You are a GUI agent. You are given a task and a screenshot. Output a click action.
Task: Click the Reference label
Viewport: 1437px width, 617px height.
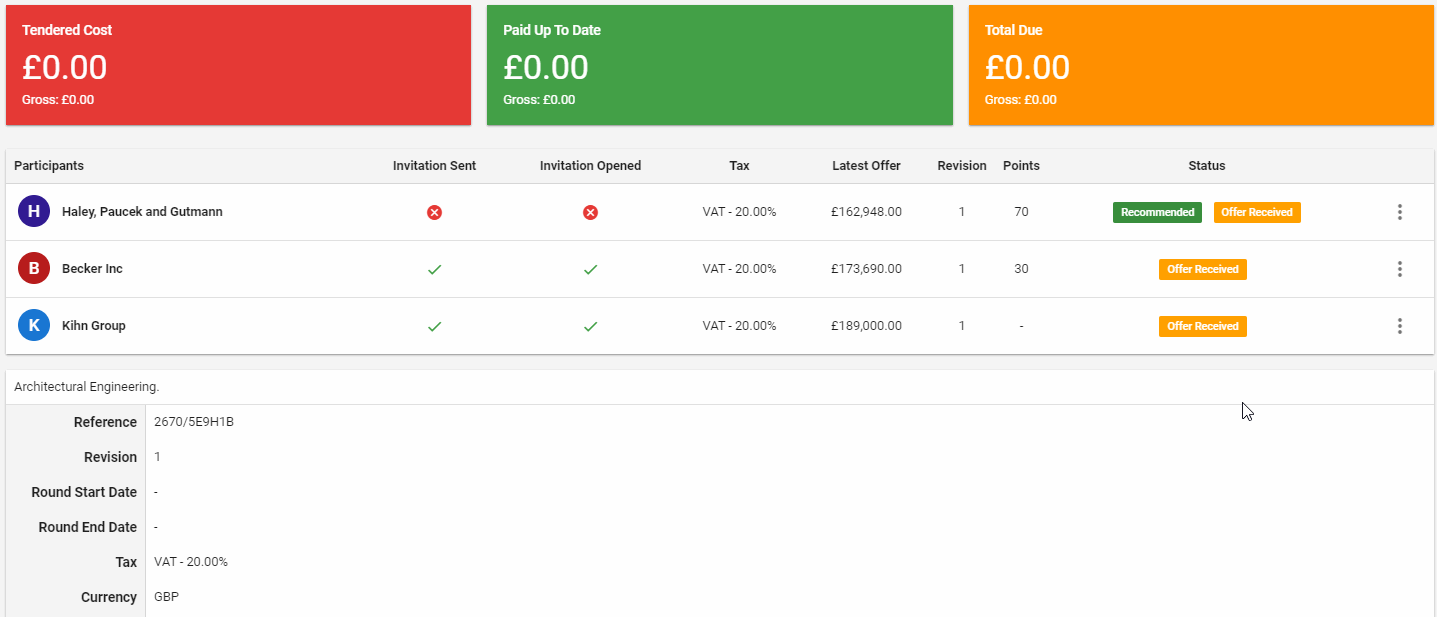click(x=105, y=422)
